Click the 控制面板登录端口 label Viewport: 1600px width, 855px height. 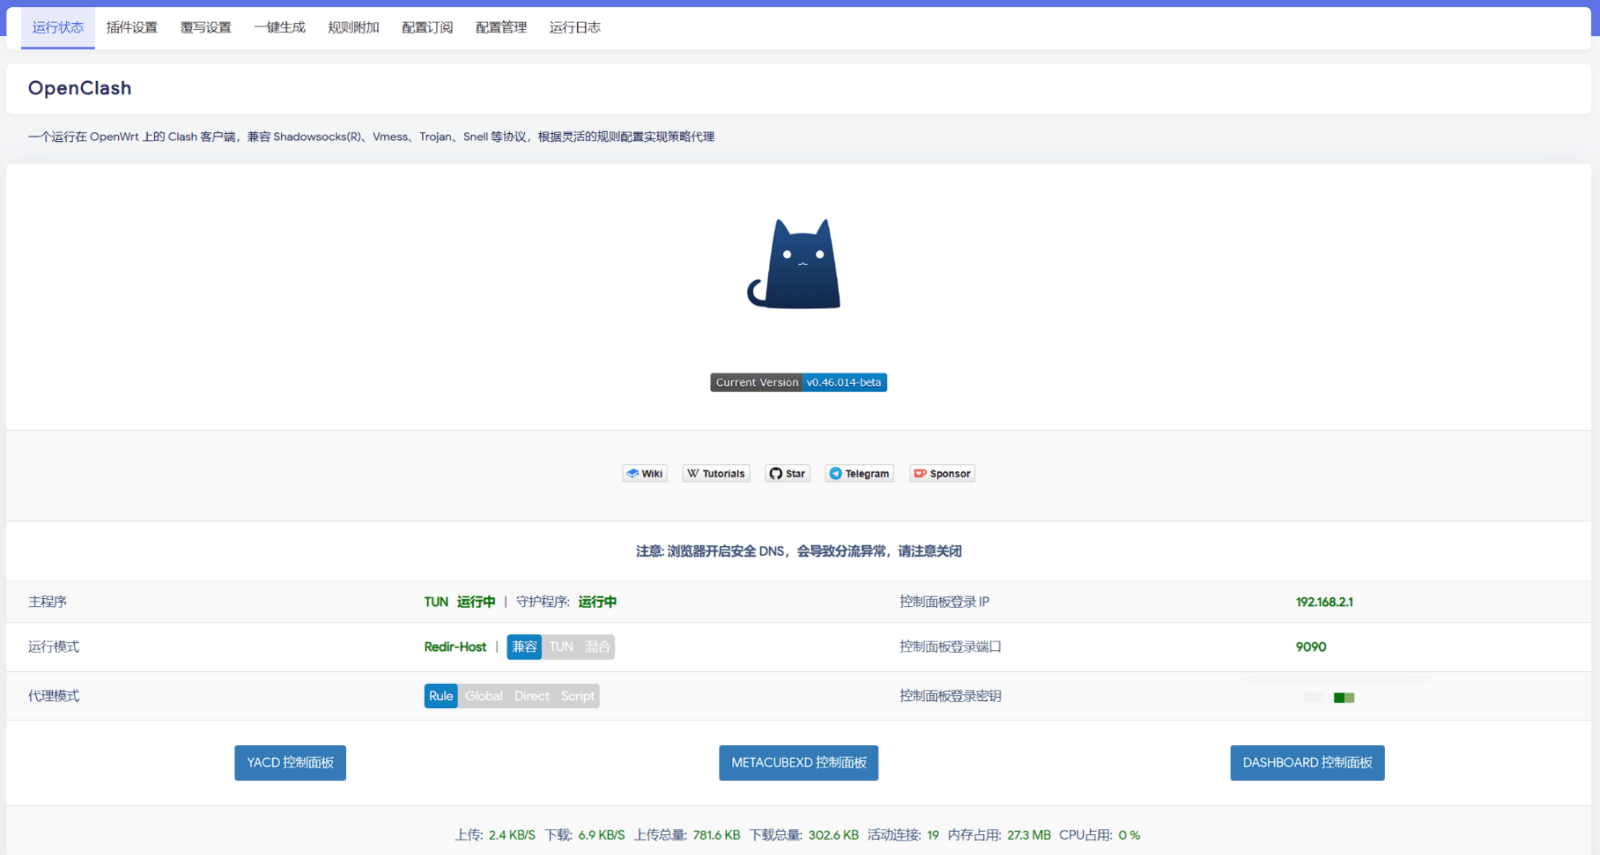click(x=950, y=647)
